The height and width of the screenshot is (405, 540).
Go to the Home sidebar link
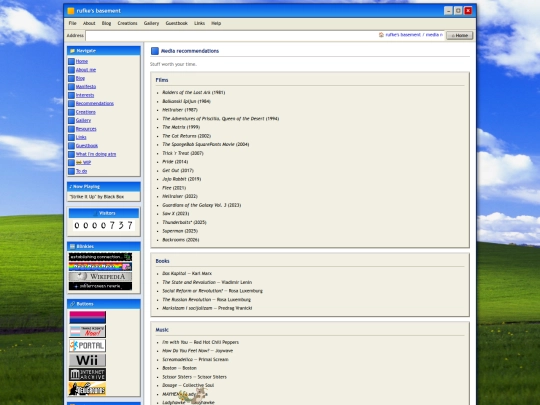click(82, 61)
